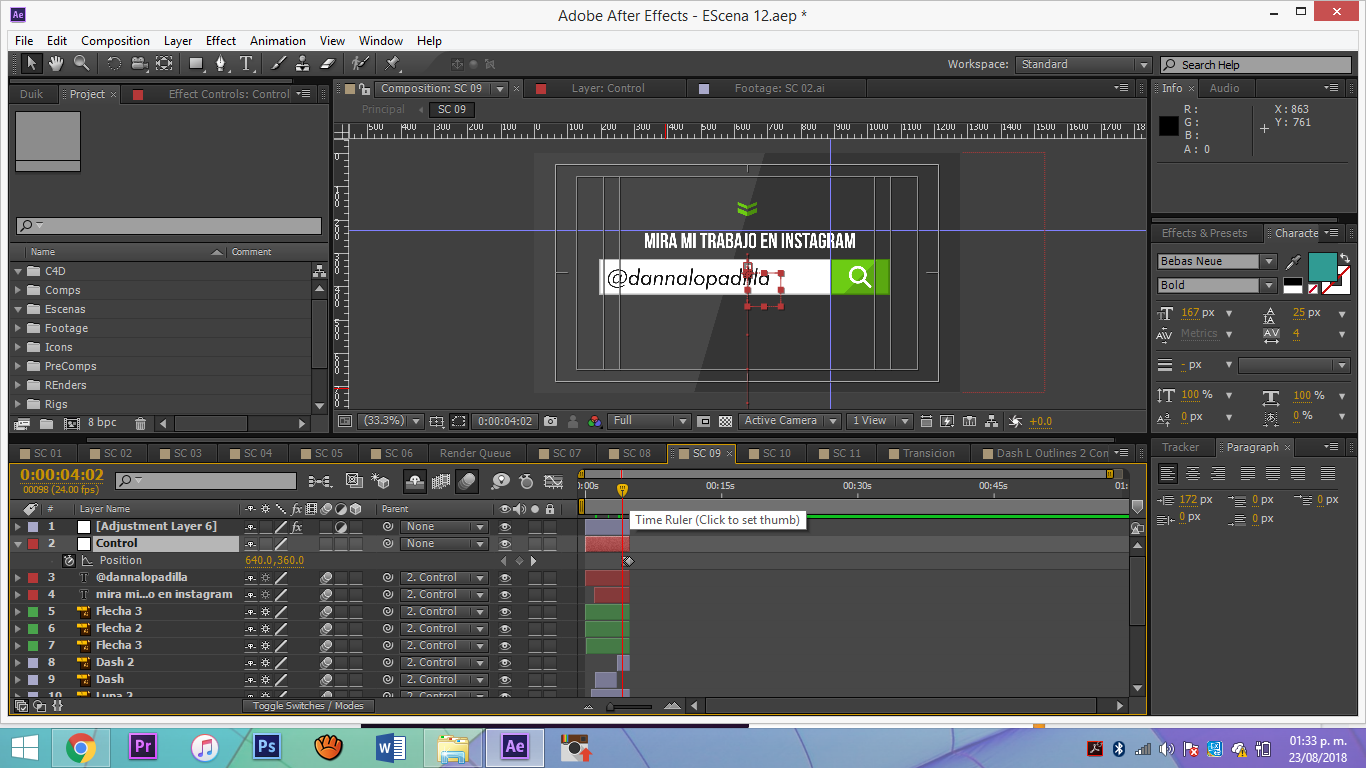Click the timeline zoom slider

(630, 707)
